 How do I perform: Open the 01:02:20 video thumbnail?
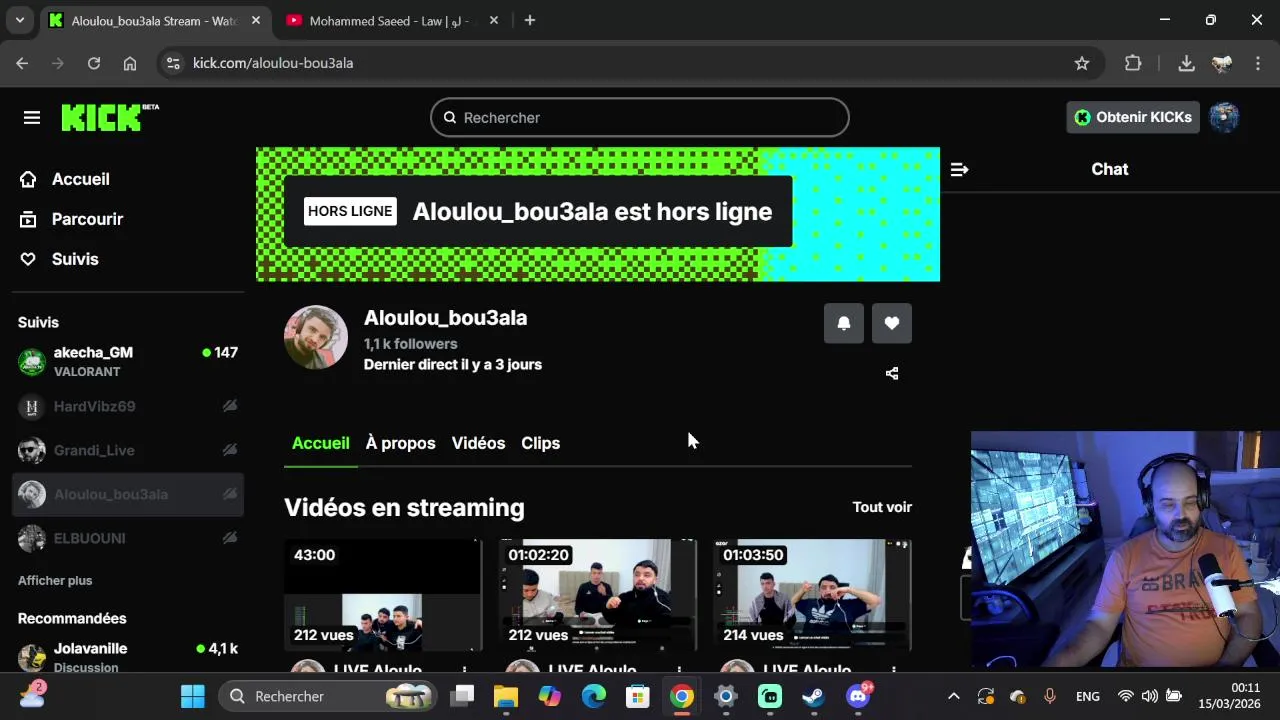pyautogui.click(x=598, y=595)
